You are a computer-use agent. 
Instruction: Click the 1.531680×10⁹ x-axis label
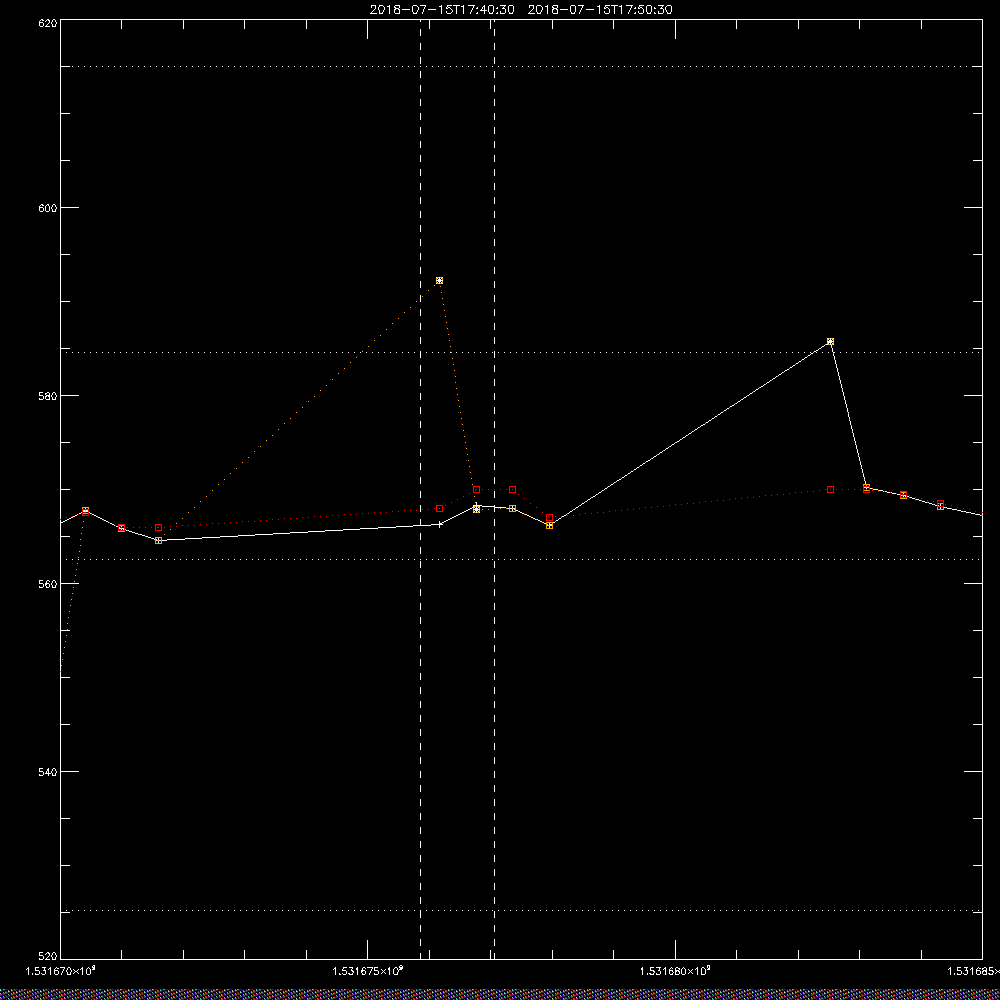click(675, 971)
